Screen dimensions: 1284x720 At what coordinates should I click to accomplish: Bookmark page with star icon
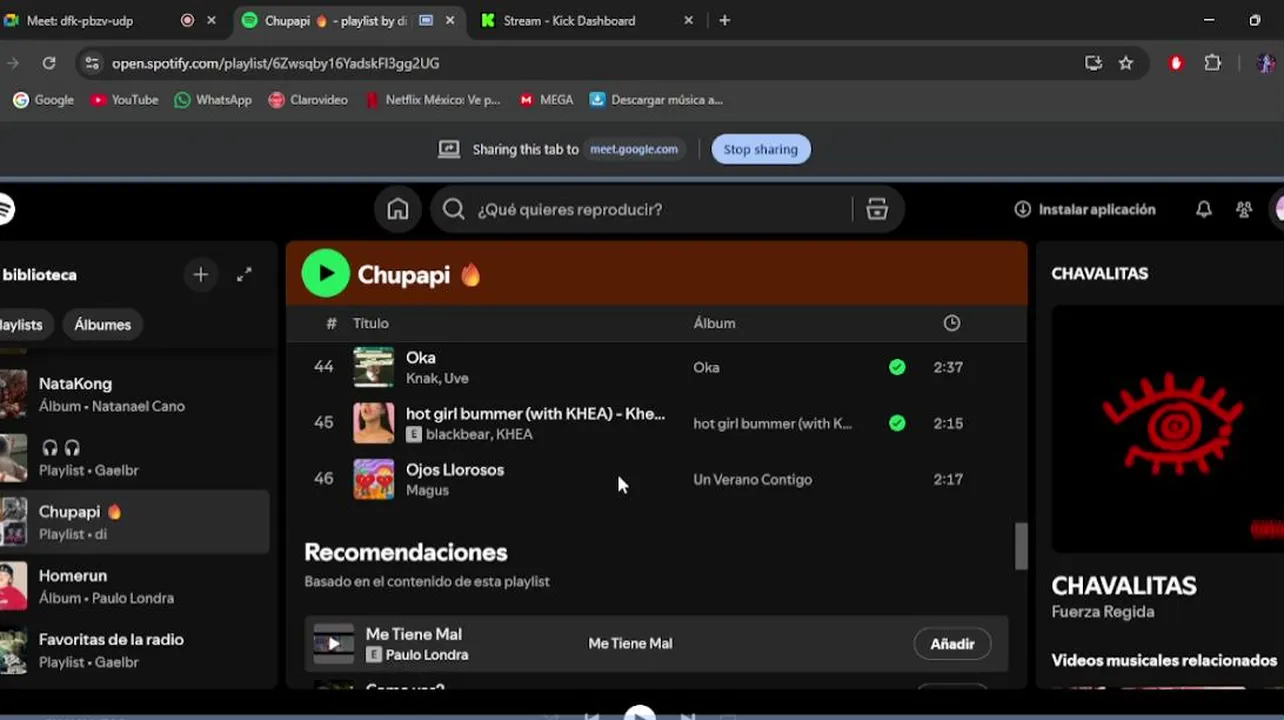point(1126,63)
